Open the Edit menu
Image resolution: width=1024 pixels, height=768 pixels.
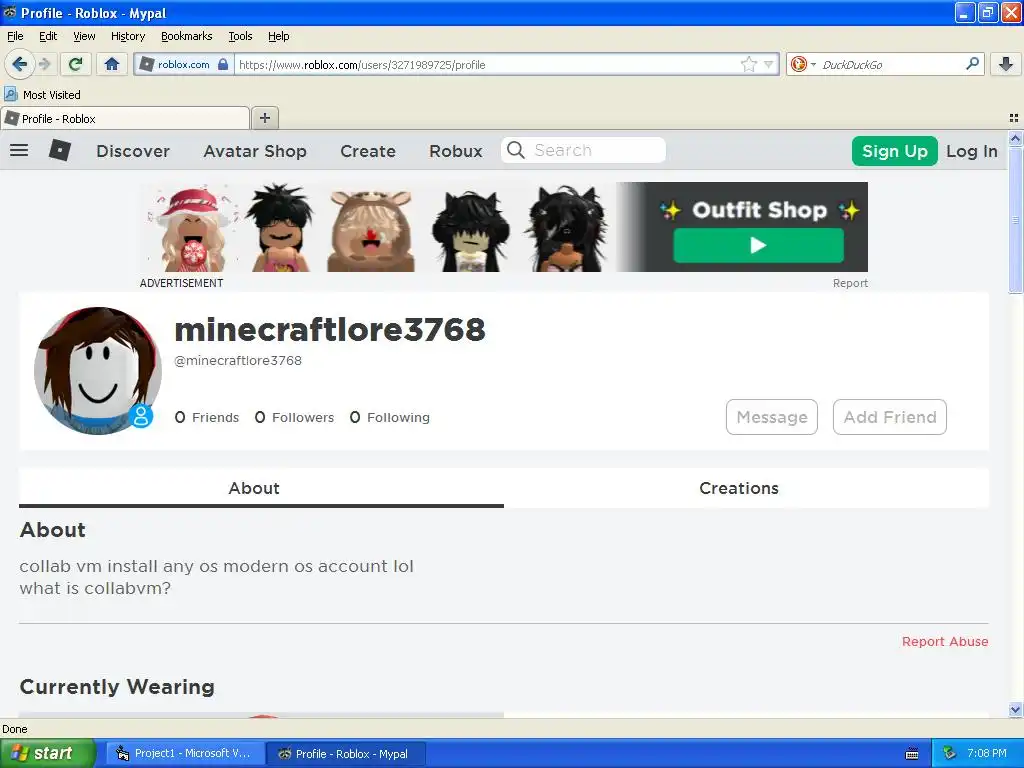[x=48, y=36]
